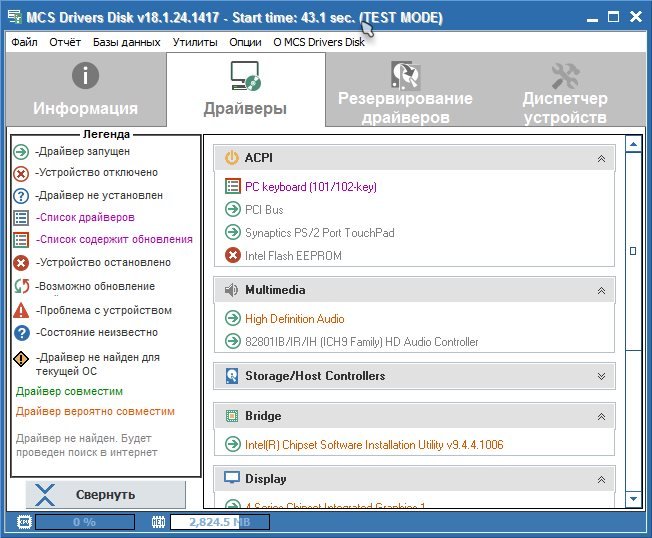Click the Список содержит обновления legend icon
The width and height of the screenshot is (652, 538).
pos(21,240)
